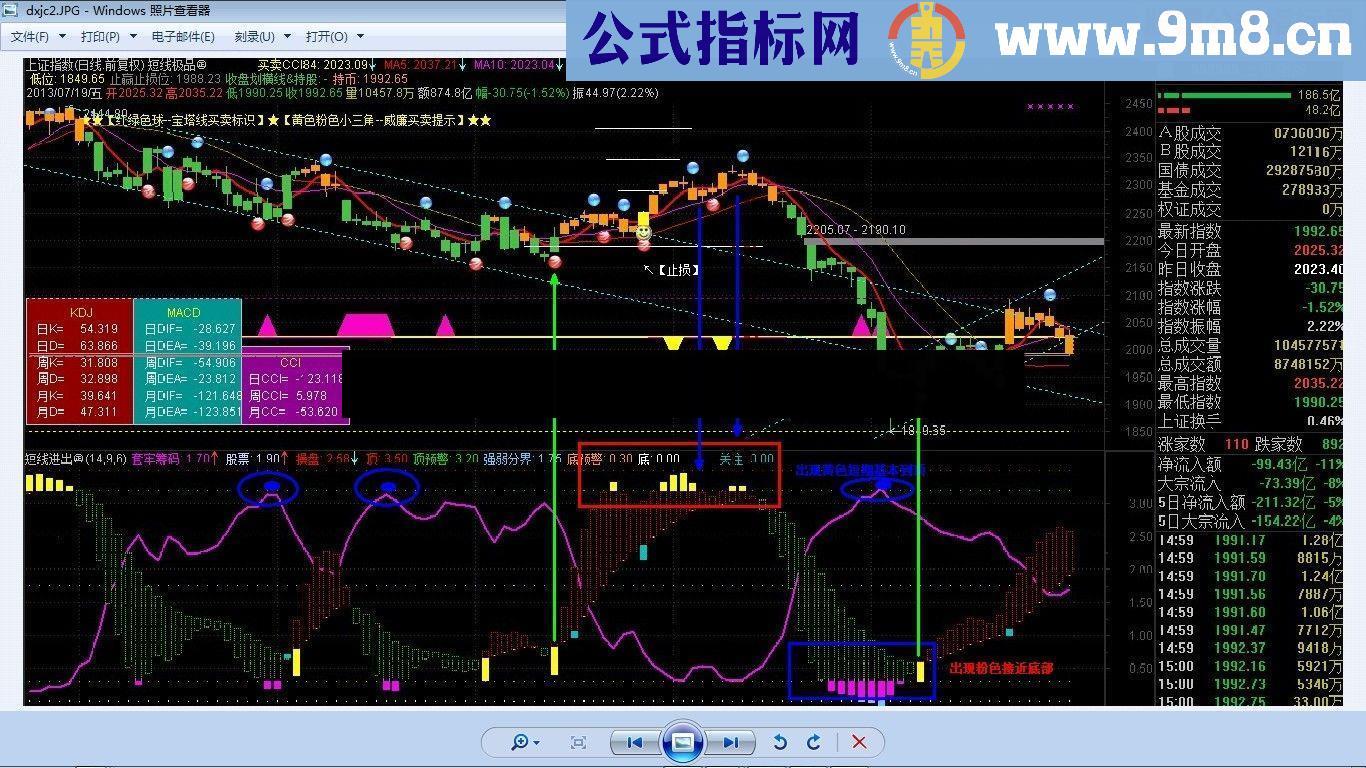Open the 电子邮件 menu
Image resolution: width=1366 pixels, height=768 pixels.
[x=182, y=36]
